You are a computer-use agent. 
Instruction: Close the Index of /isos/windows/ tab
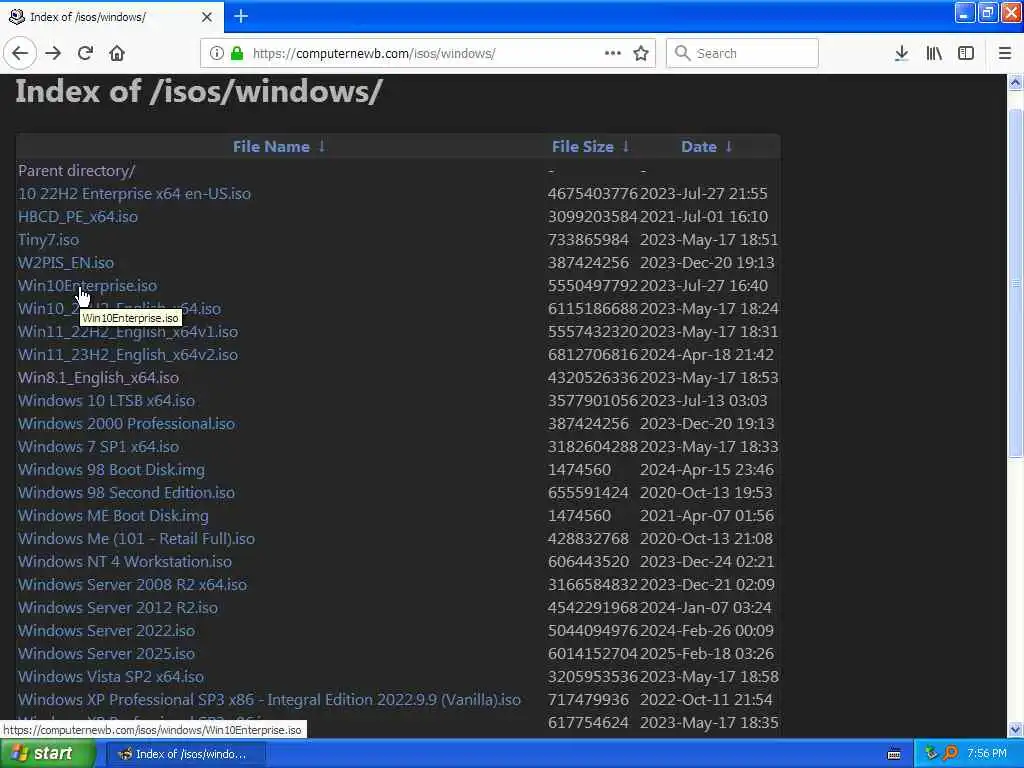click(207, 17)
